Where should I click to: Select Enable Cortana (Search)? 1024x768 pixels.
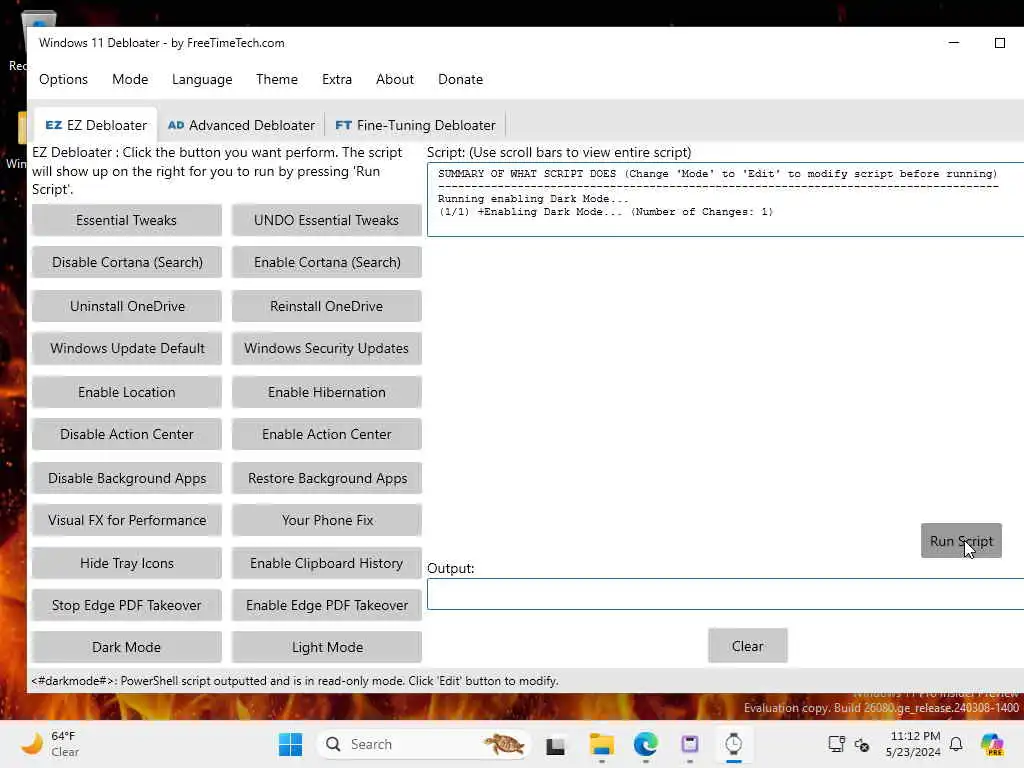pos(327,262)
